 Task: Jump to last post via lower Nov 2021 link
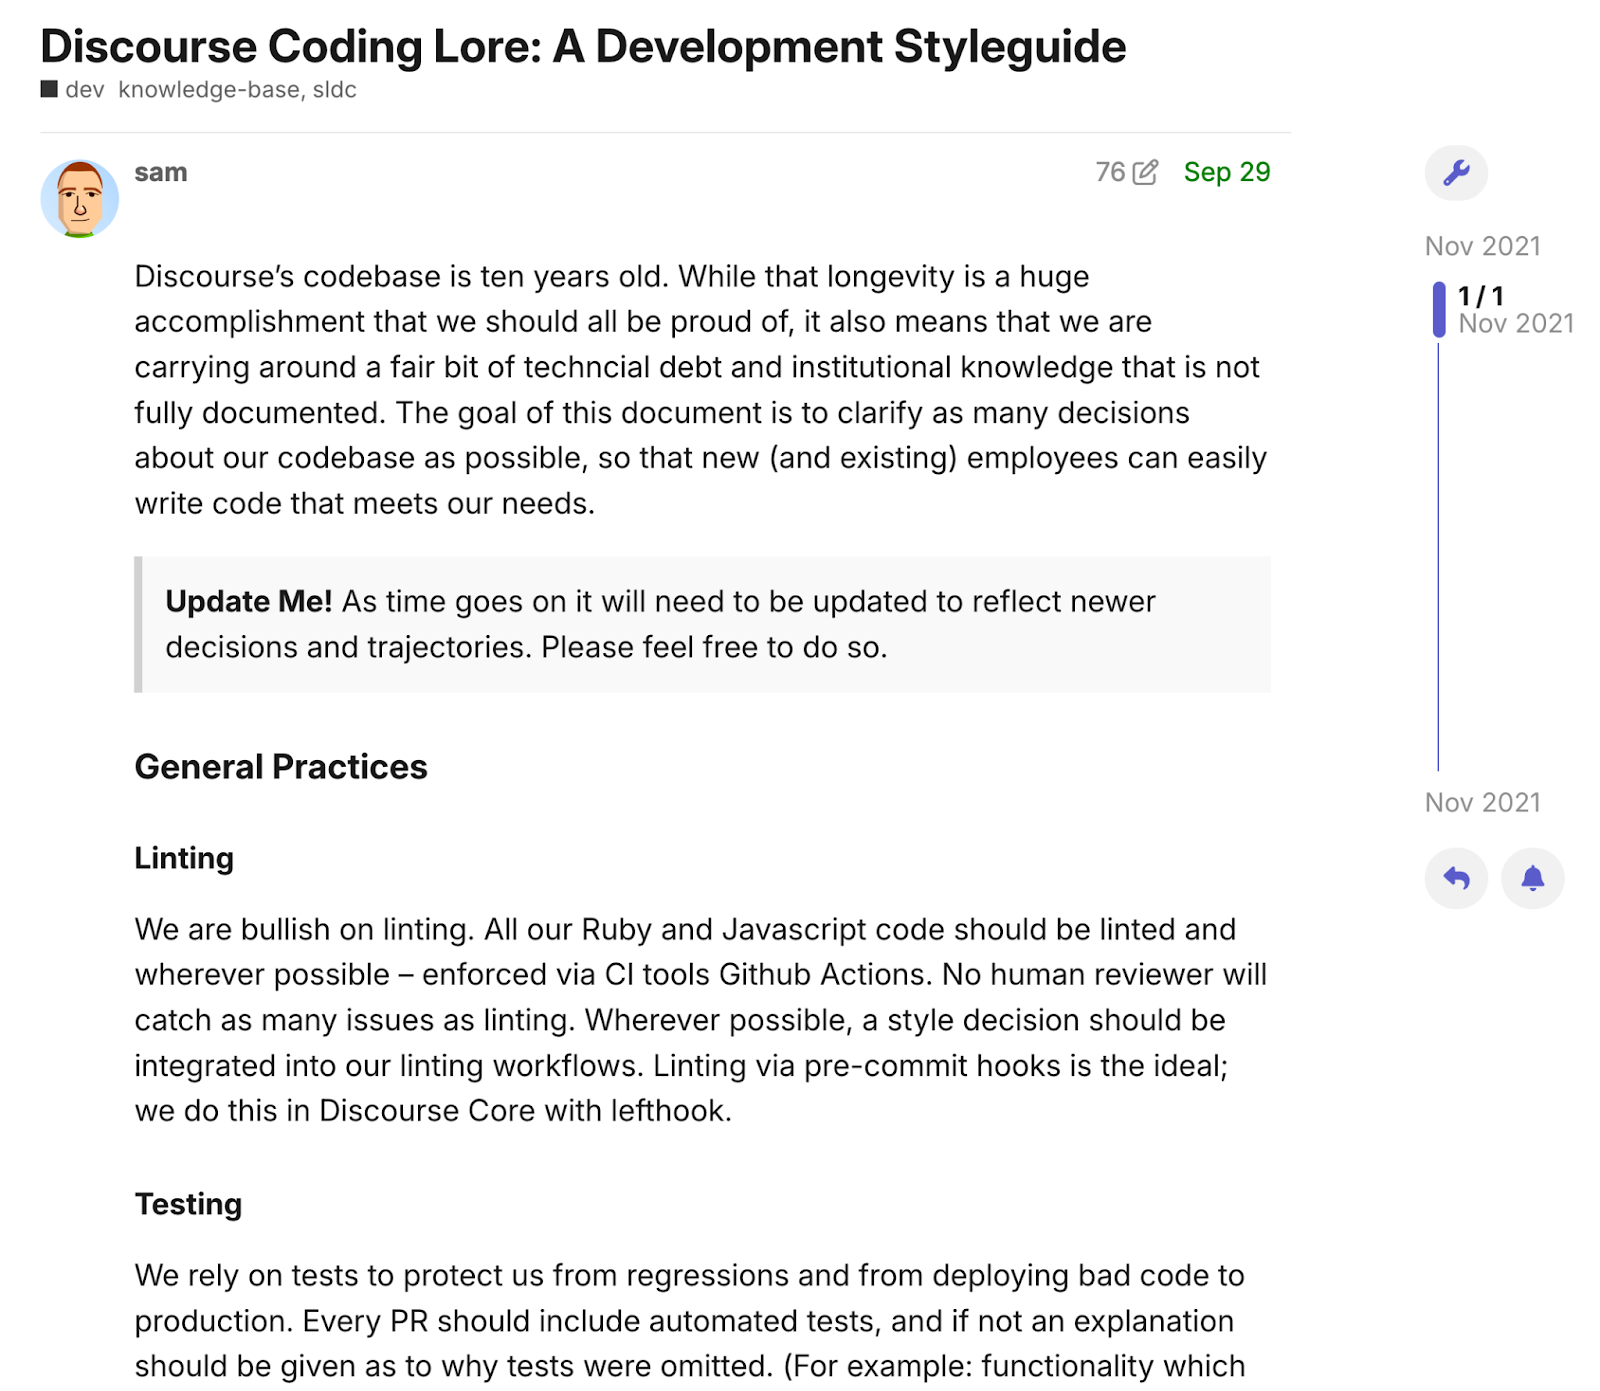(1483, 802)
